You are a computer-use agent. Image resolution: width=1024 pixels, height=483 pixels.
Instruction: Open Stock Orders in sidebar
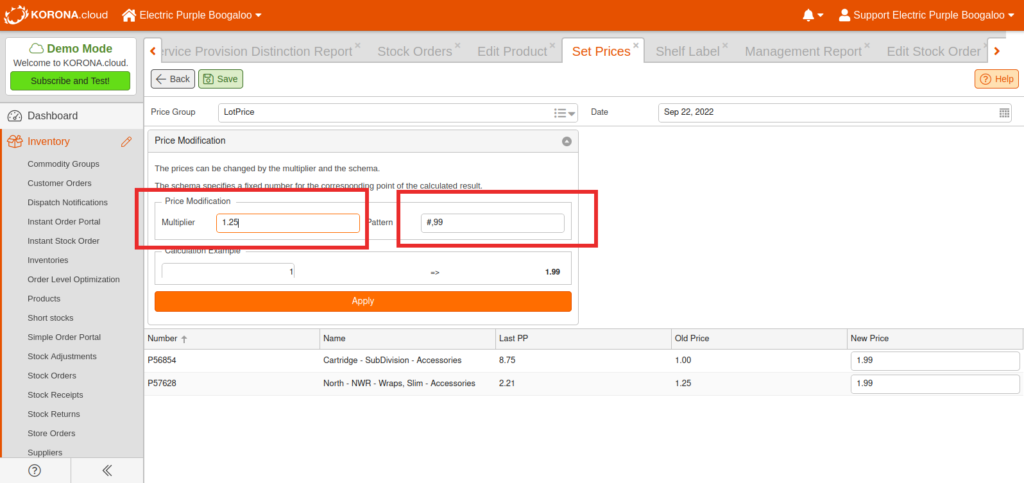[x=52, y=376]
